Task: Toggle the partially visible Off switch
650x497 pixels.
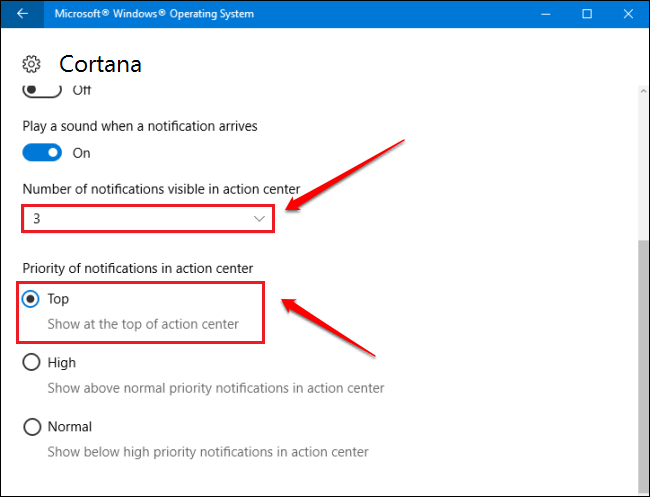Action: pos(42,91)
